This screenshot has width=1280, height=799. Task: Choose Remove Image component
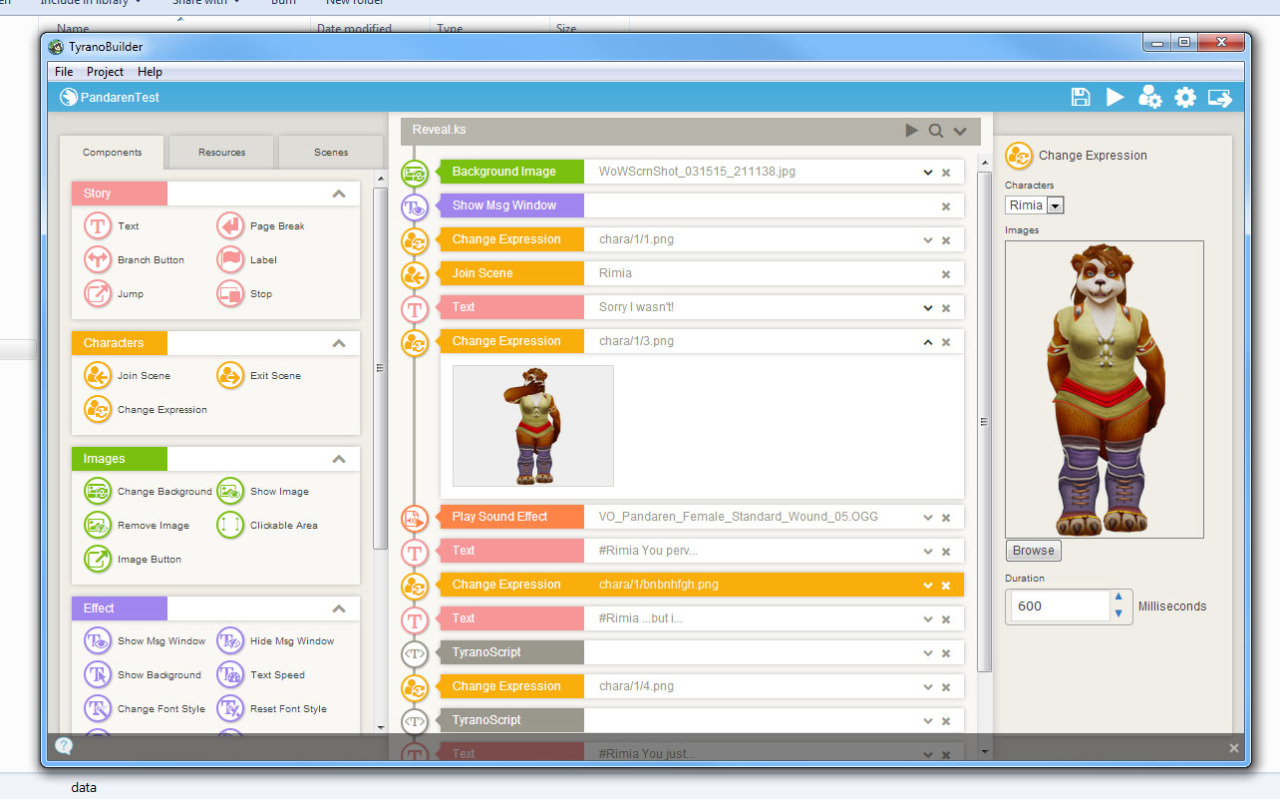(137, 526)
